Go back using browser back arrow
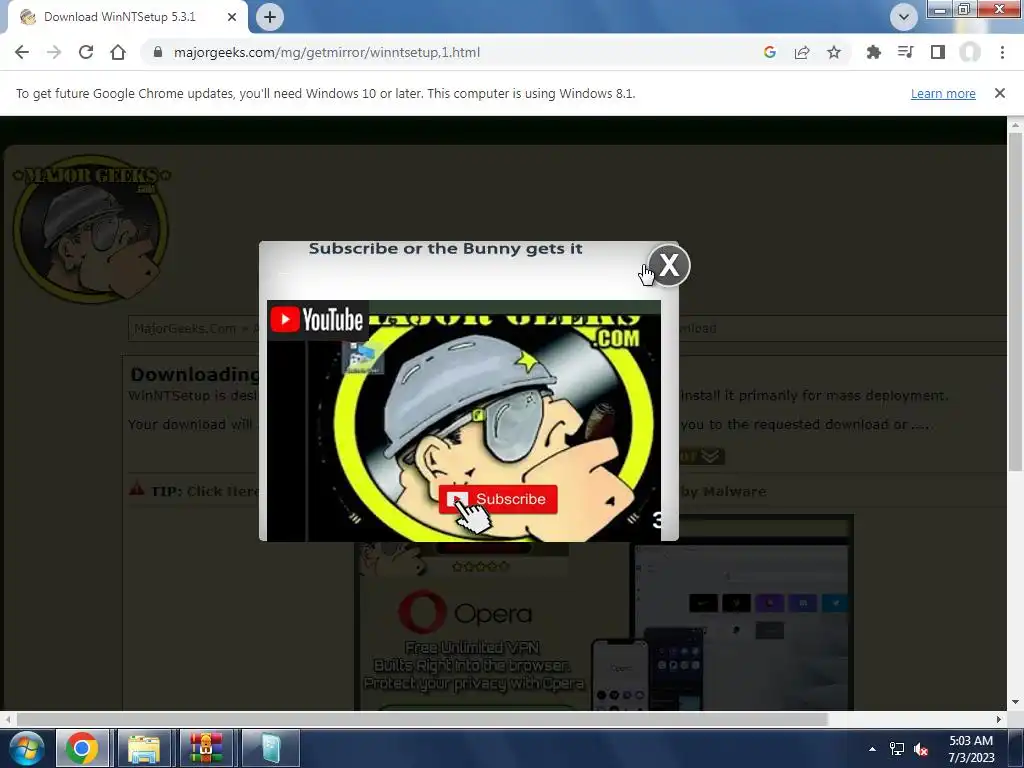Screen dimensions: 1024x768 22,52
